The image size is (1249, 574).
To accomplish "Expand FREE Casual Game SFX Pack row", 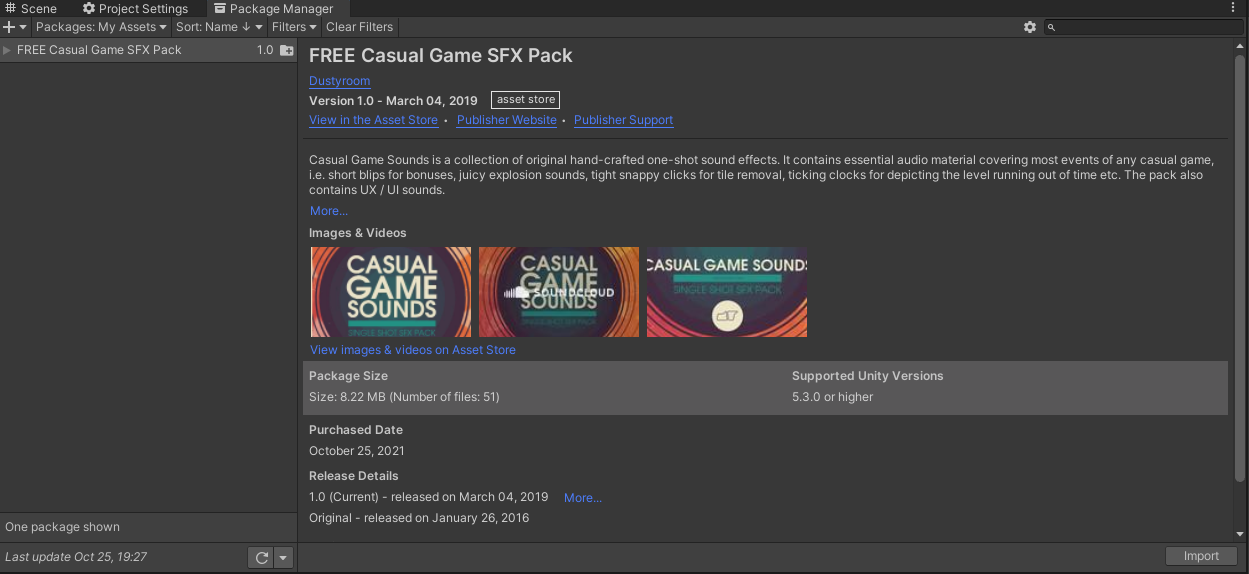I will 7,50.
